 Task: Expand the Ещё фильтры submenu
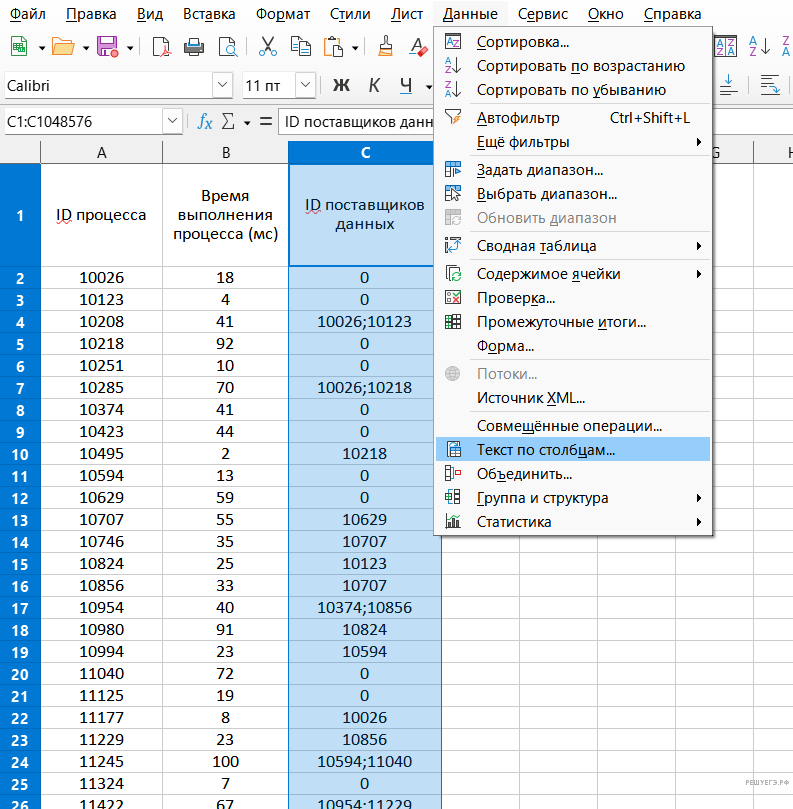click(573, 142)
